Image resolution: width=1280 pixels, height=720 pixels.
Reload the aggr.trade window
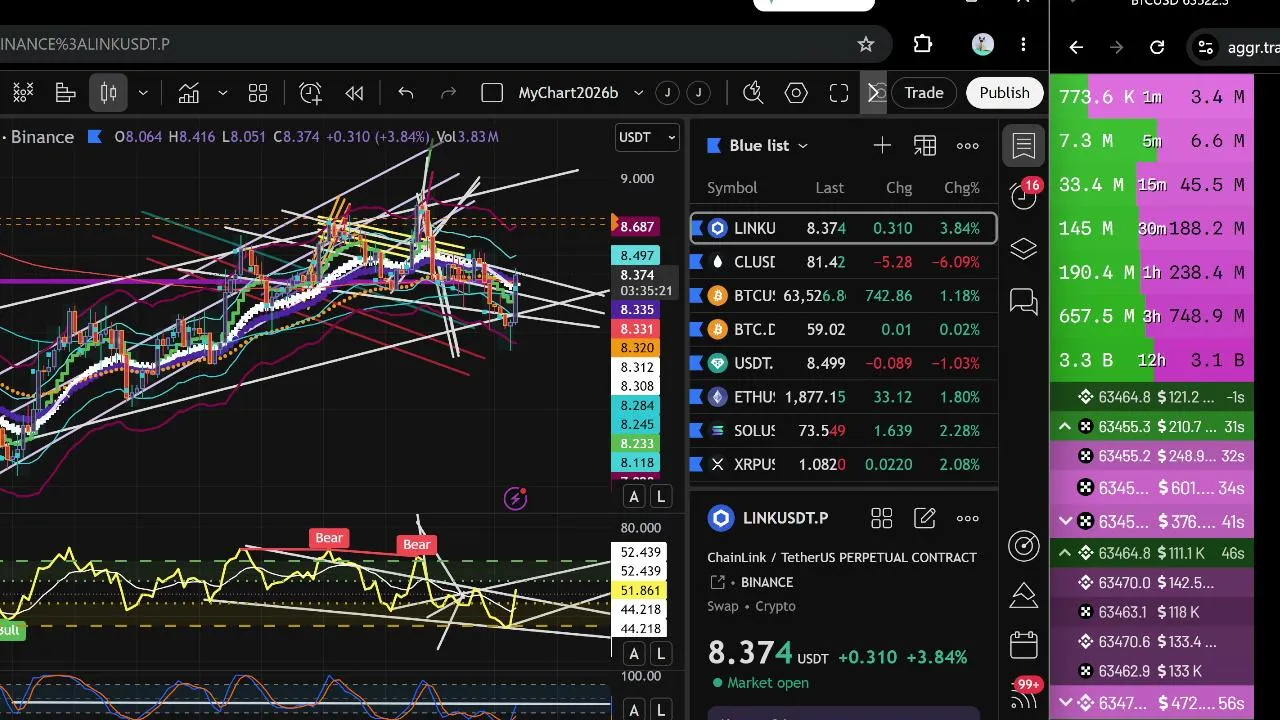(1157, 47)
